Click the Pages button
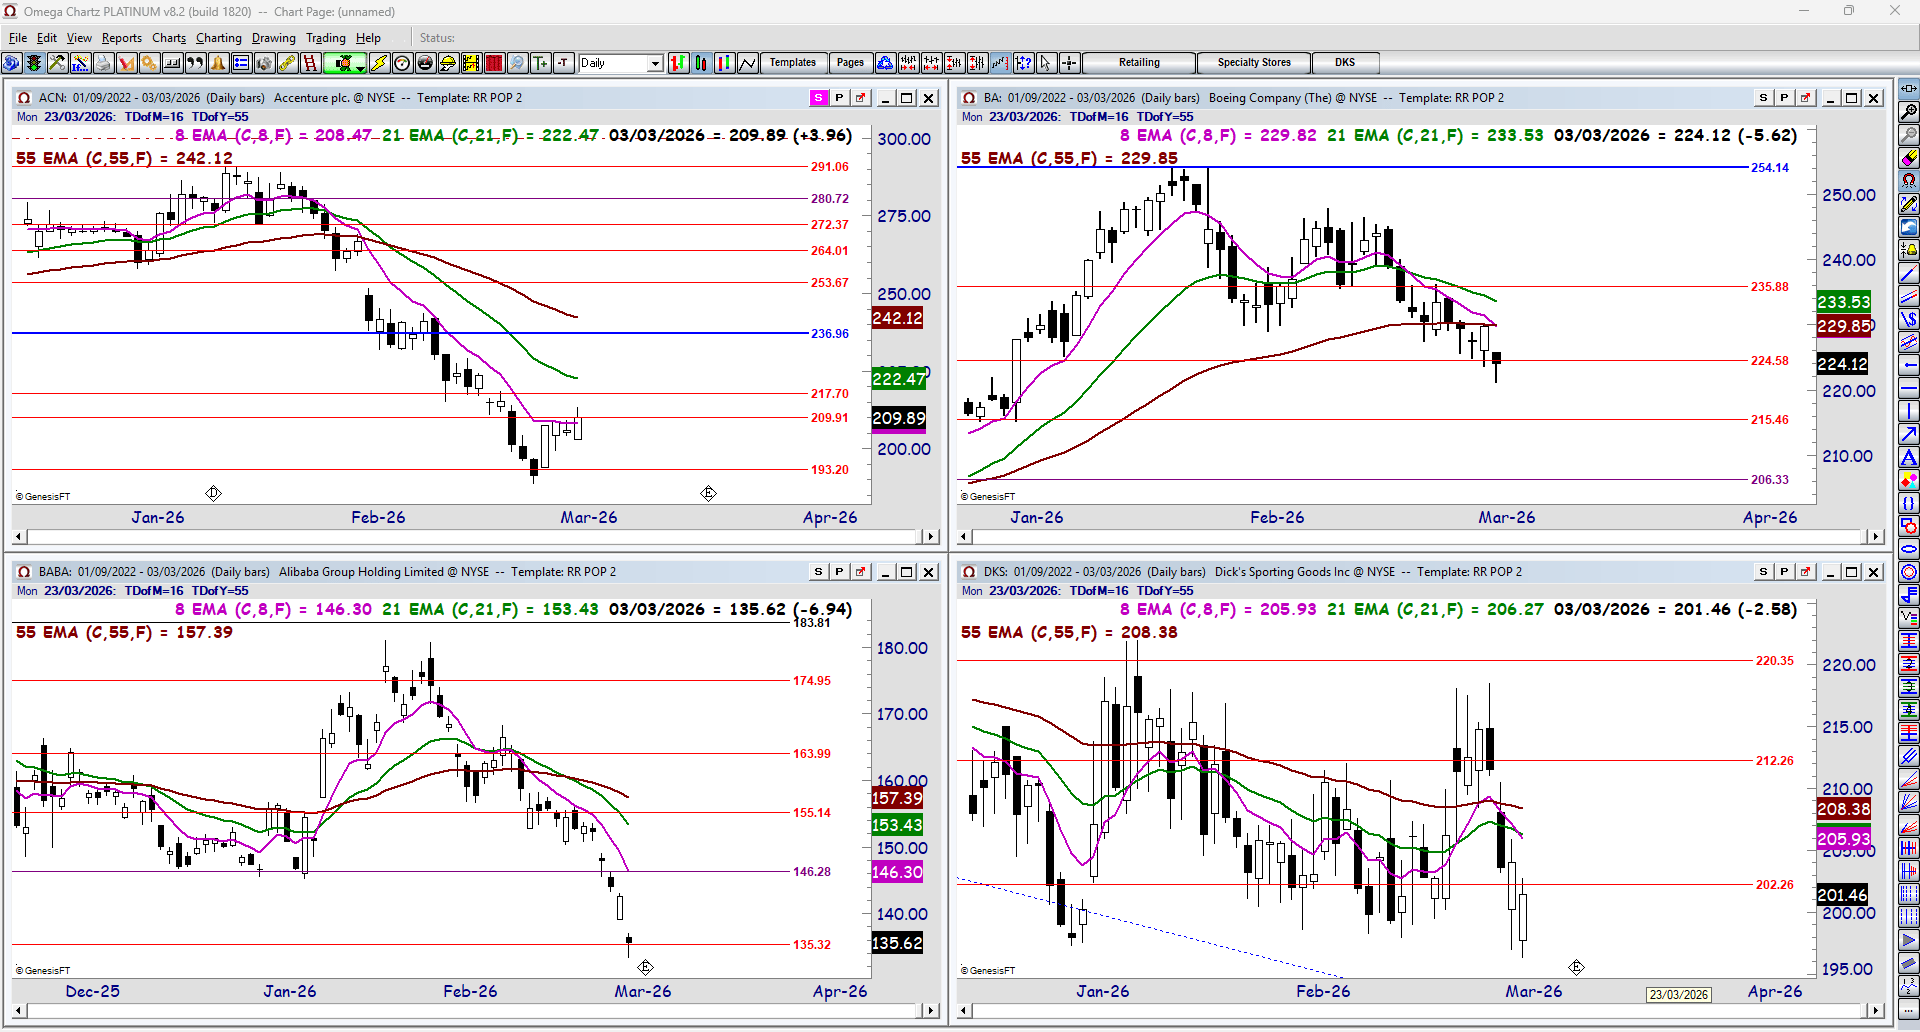Viewport: 1920px width, 1032px height. click(850, 63)
